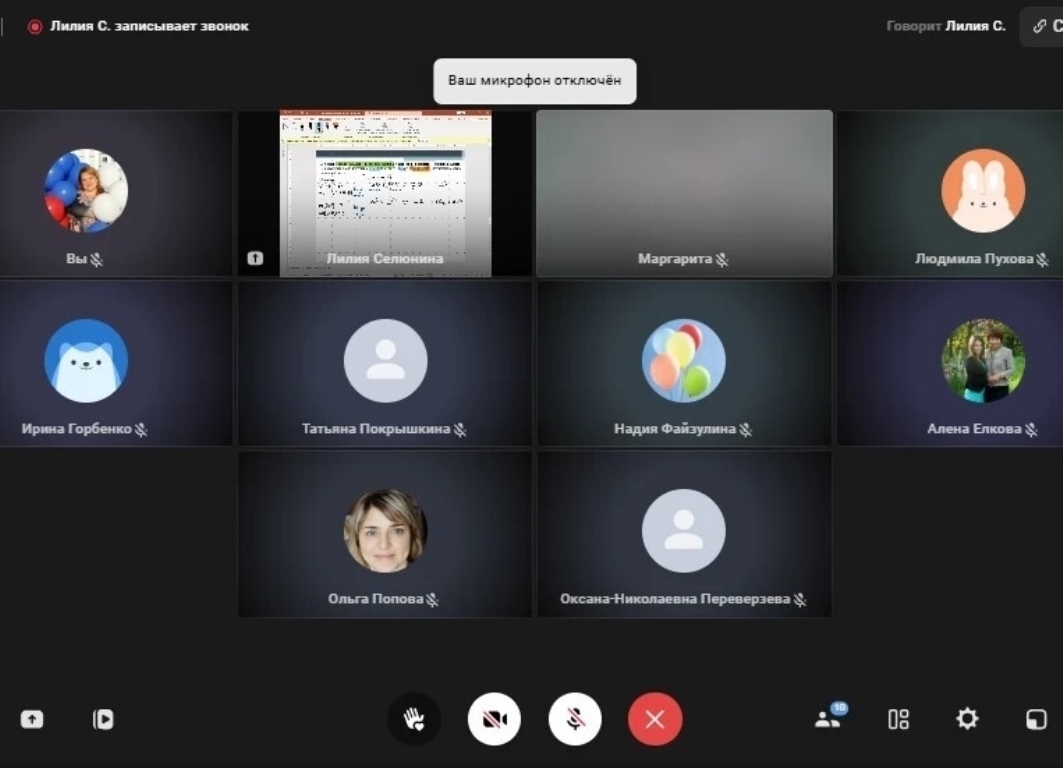Viewport: 1063px width, 768px height.
Task: Start screen sharing from bottom left icon
Action: click(x=32, y=719)
